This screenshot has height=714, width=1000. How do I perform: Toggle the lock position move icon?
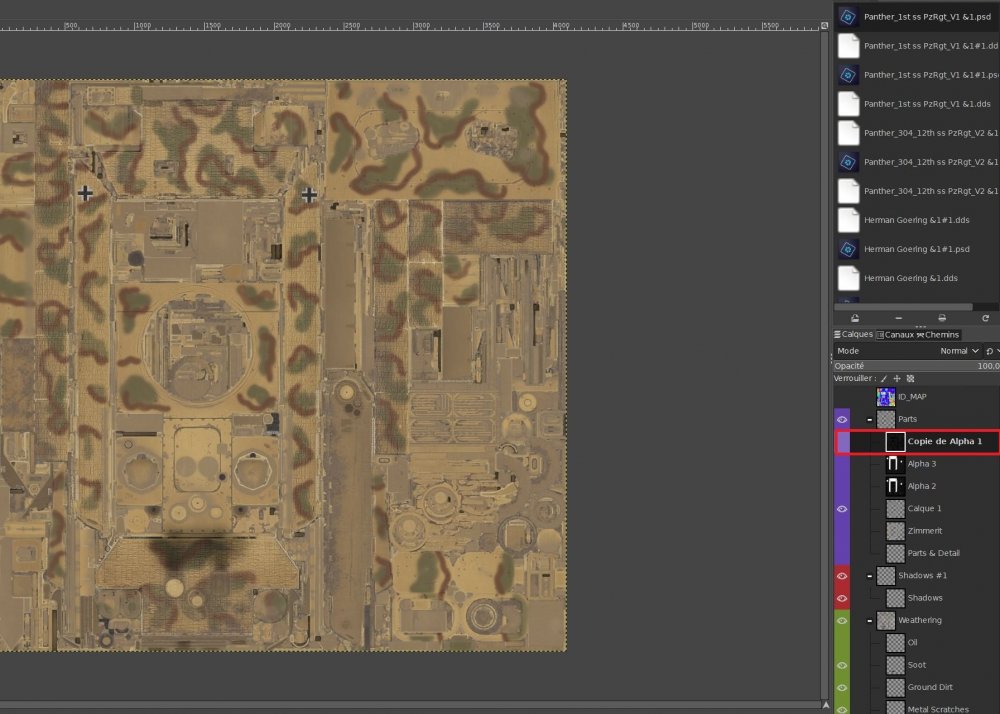pos(897,379)
